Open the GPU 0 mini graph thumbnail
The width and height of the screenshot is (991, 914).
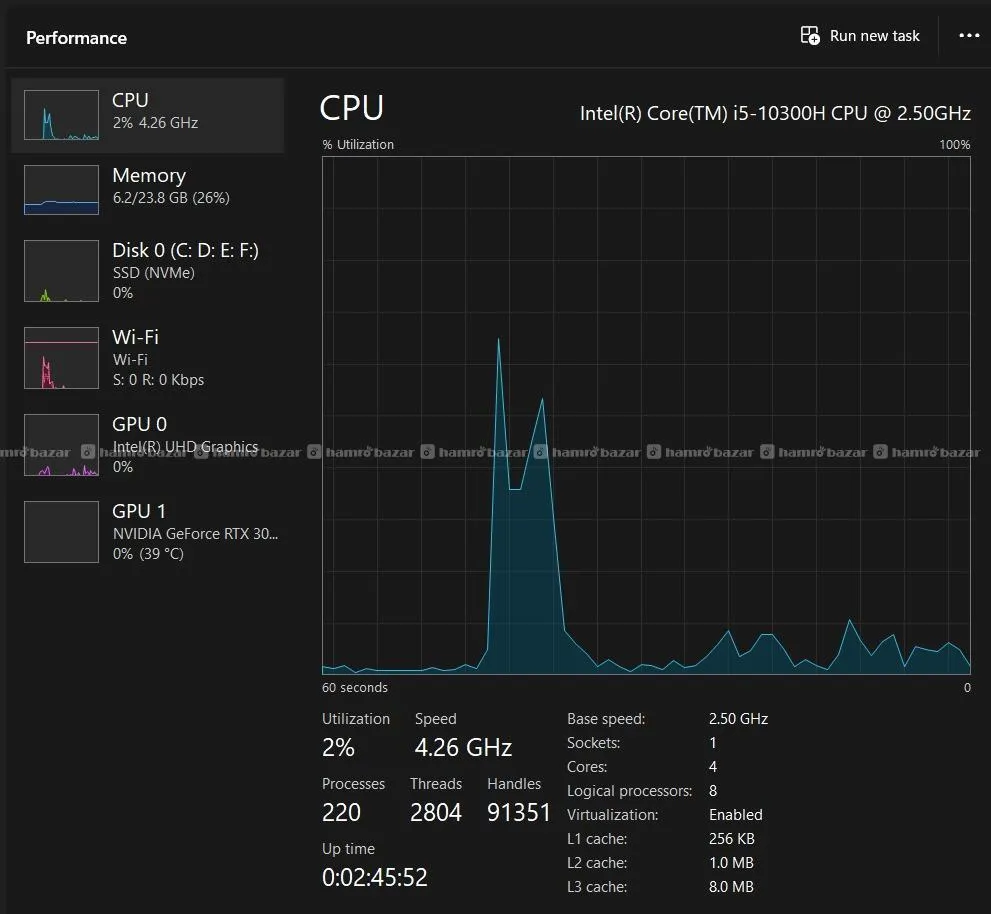61,445
